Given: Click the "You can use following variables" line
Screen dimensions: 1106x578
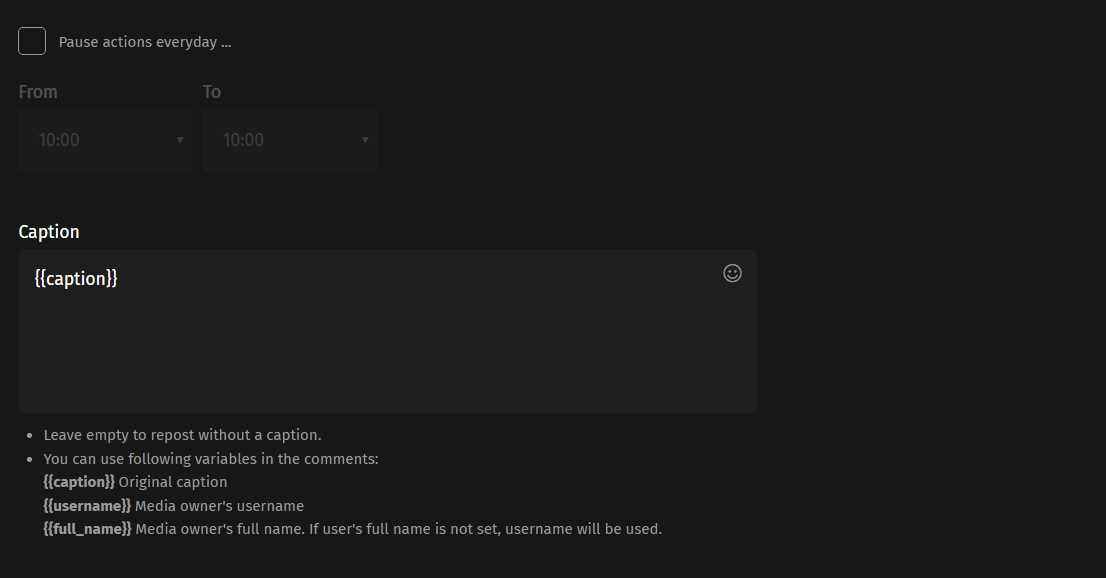Looking at the screenshot, I should click(x=211, y=459).
